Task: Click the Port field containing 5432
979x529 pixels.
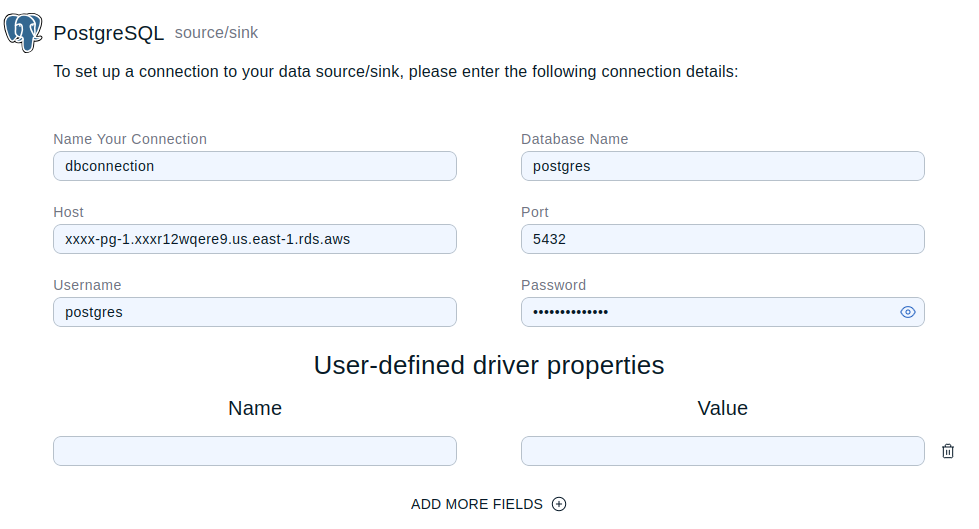Action: (x=722, y=239)
